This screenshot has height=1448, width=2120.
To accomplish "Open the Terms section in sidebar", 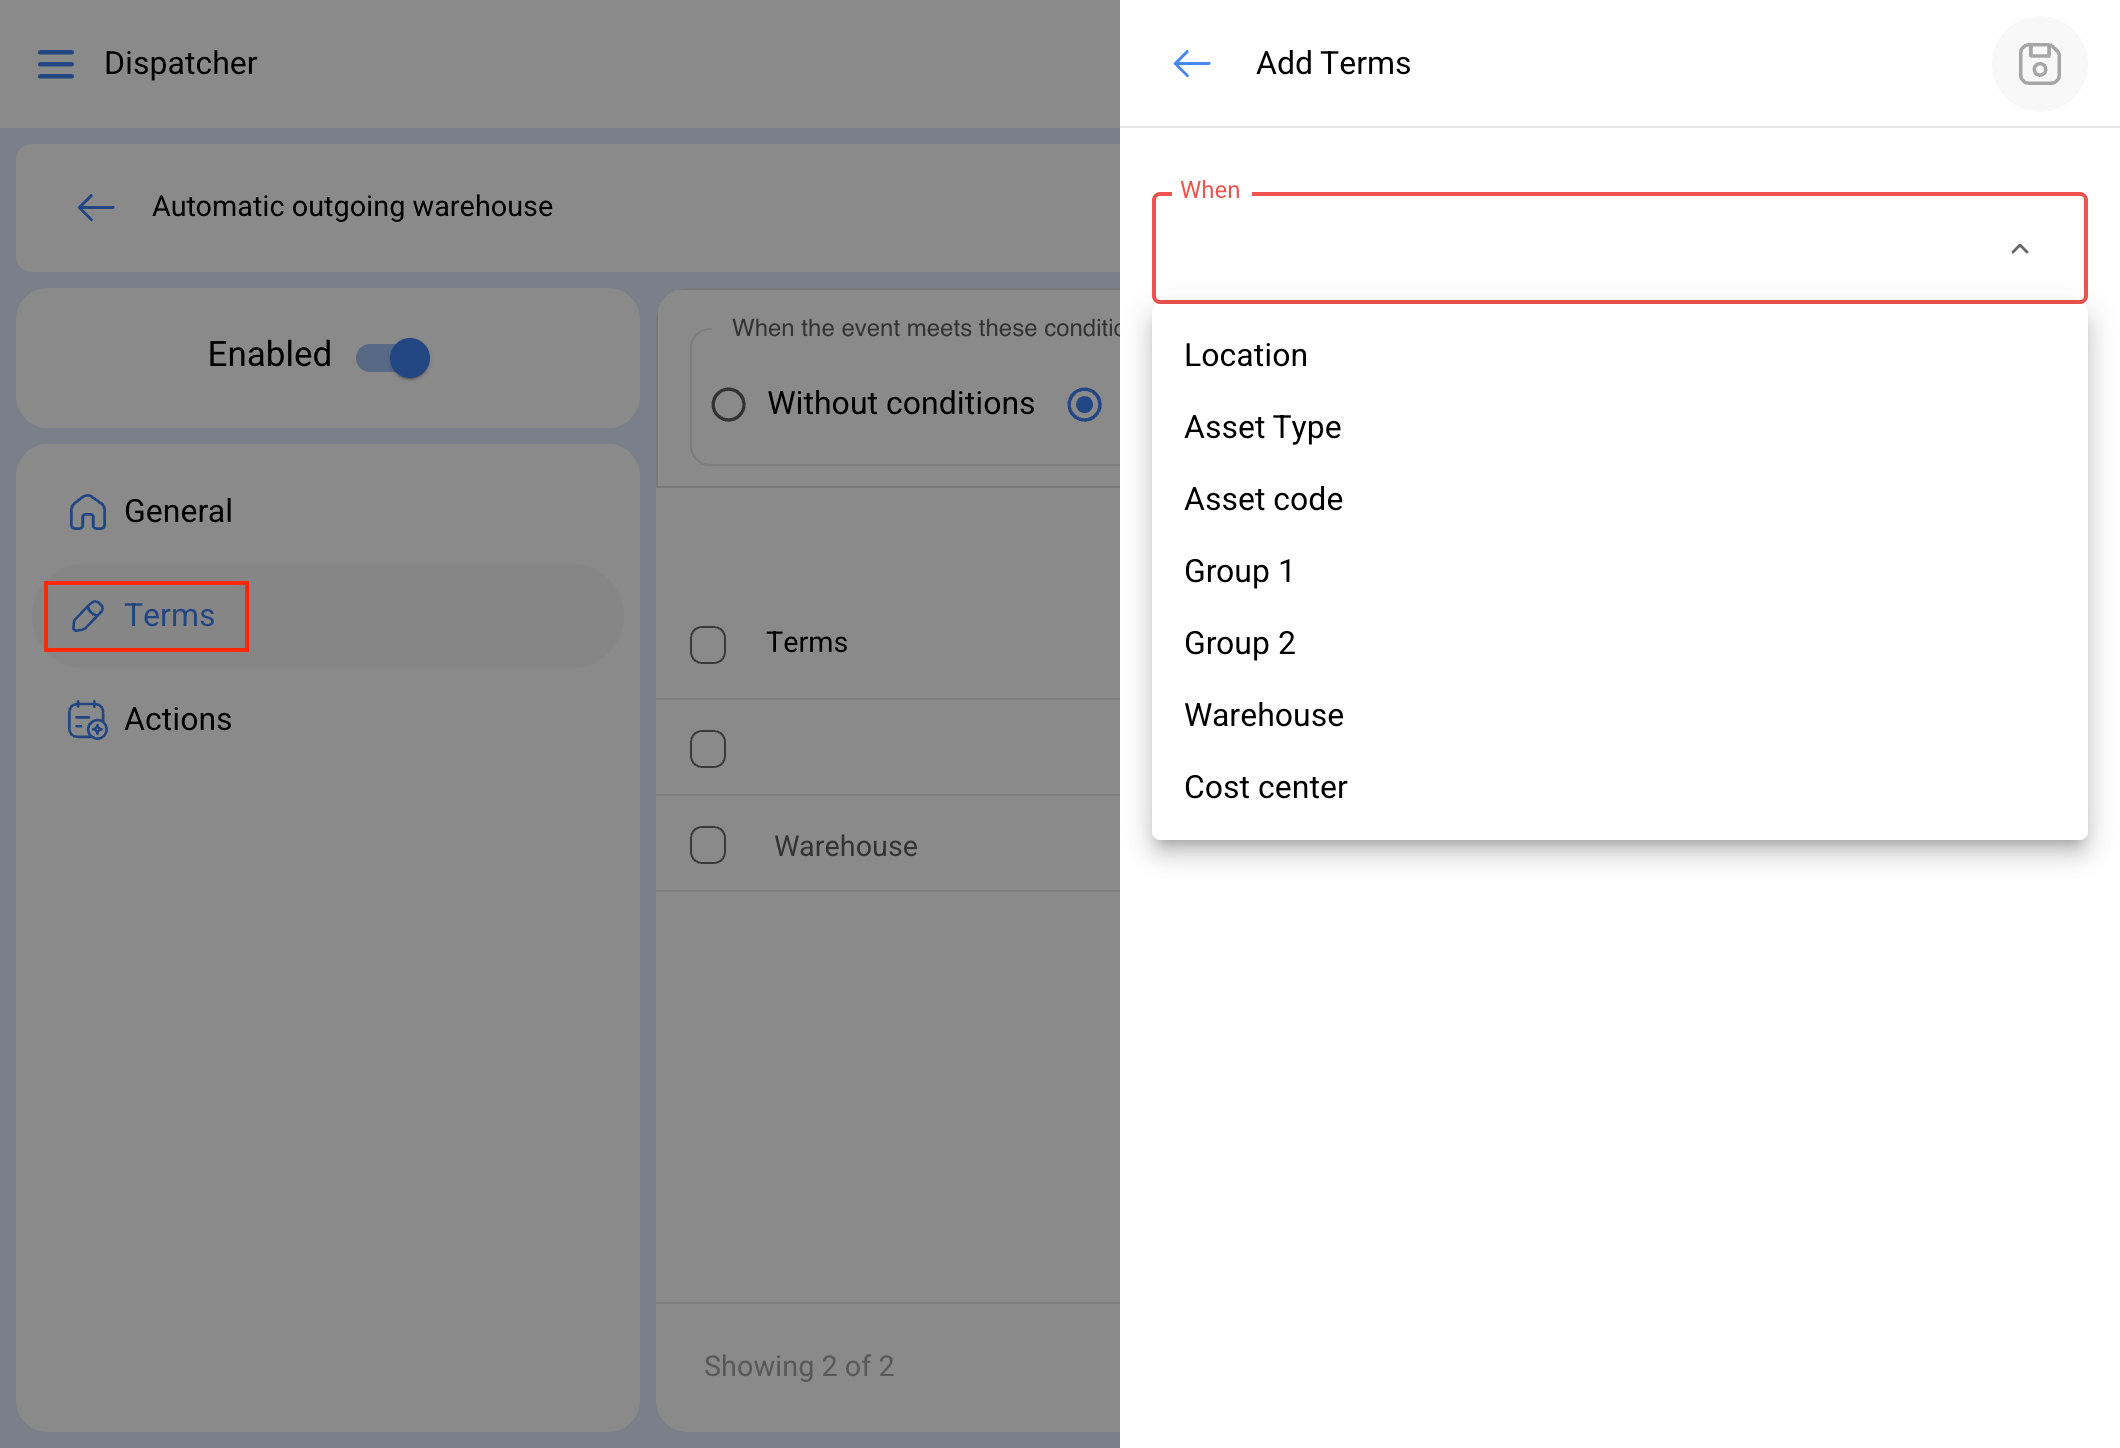I will pos(328,616).
